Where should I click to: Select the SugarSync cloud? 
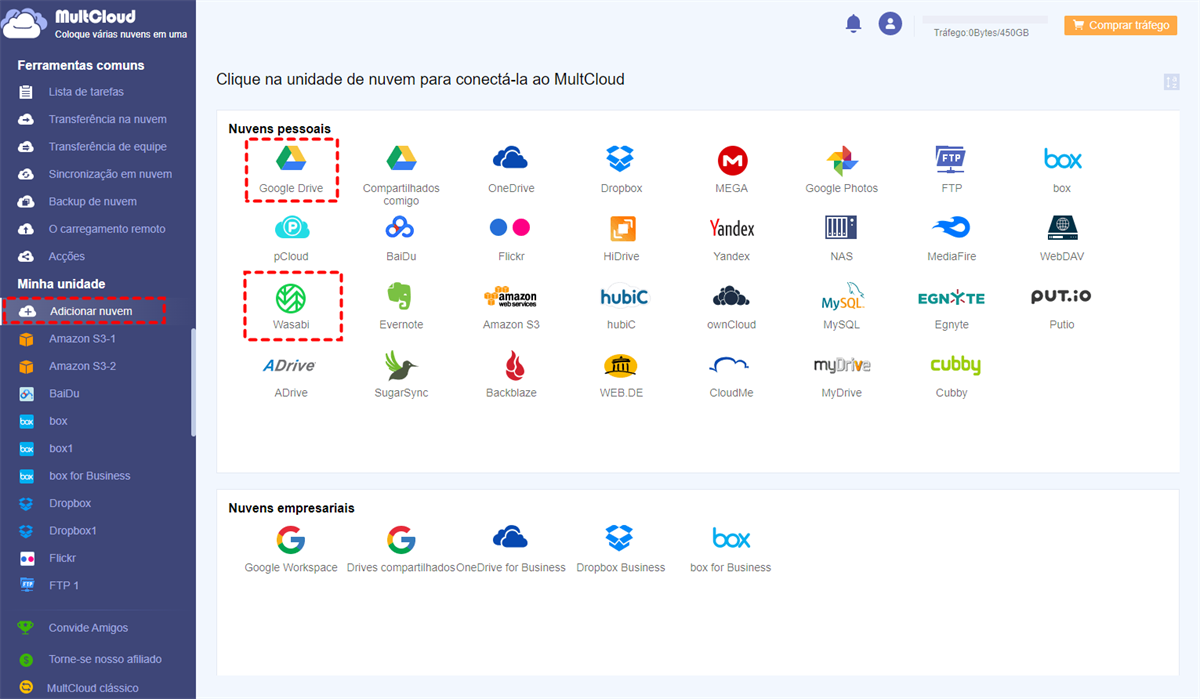[401, 374]
